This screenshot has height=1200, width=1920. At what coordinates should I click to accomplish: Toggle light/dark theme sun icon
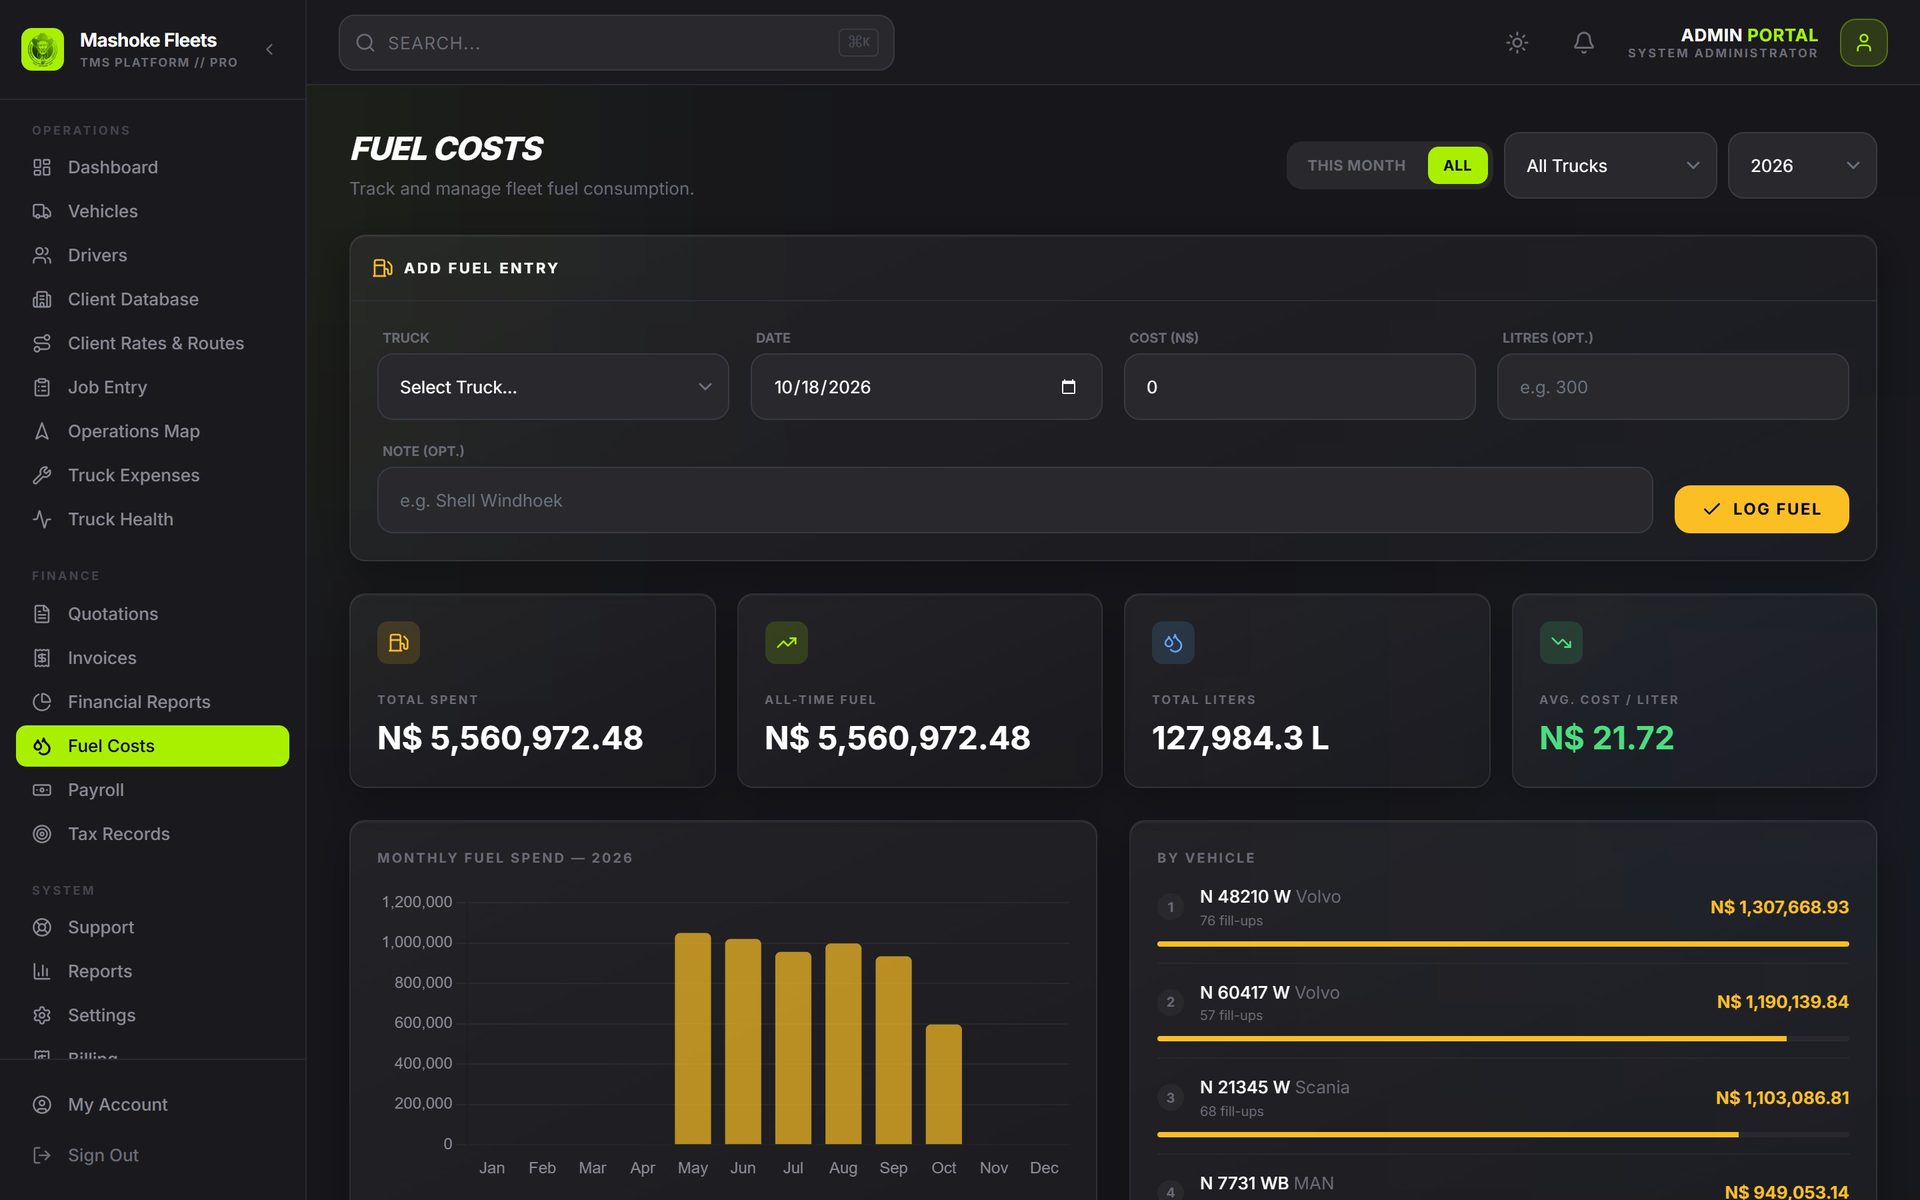point(1517,42)
